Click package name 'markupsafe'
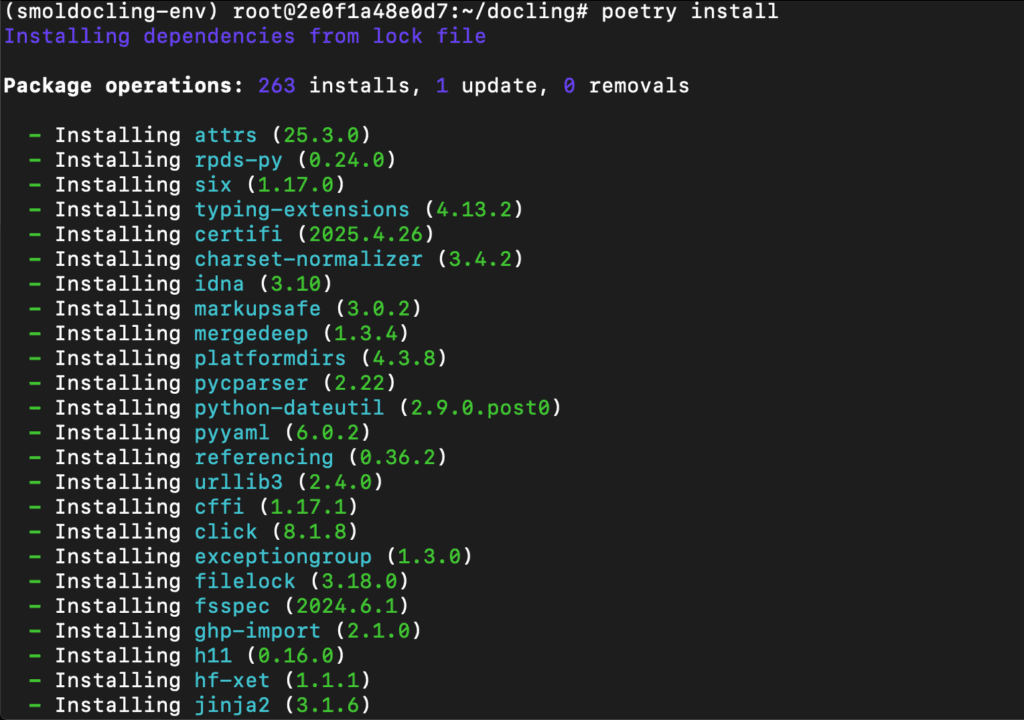This screenshot has width=1024, height=720. coord(257,308)
